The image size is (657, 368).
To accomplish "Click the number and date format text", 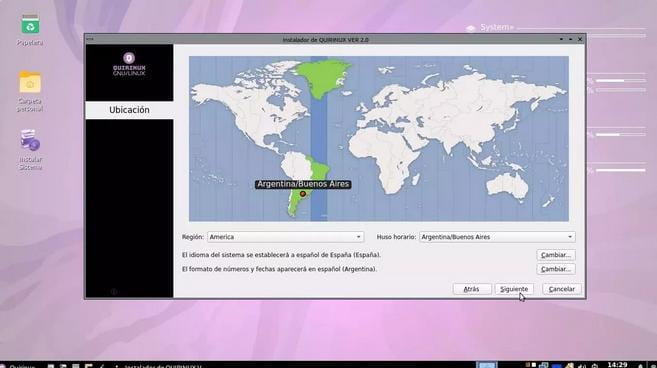I will pos(279,269).
